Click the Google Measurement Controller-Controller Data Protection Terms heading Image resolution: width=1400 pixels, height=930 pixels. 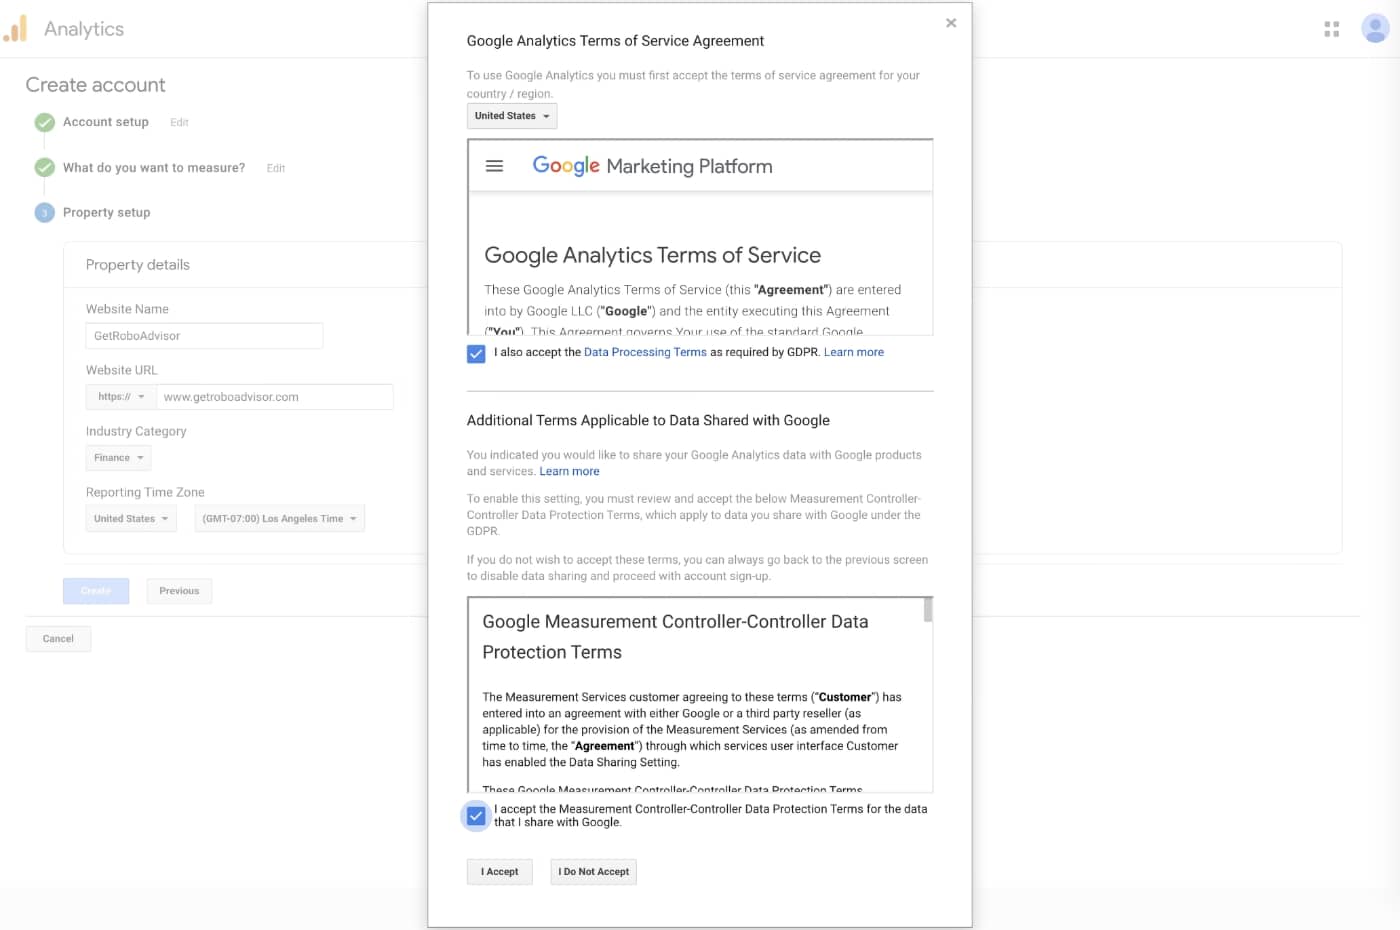click(x=675, y=637)
